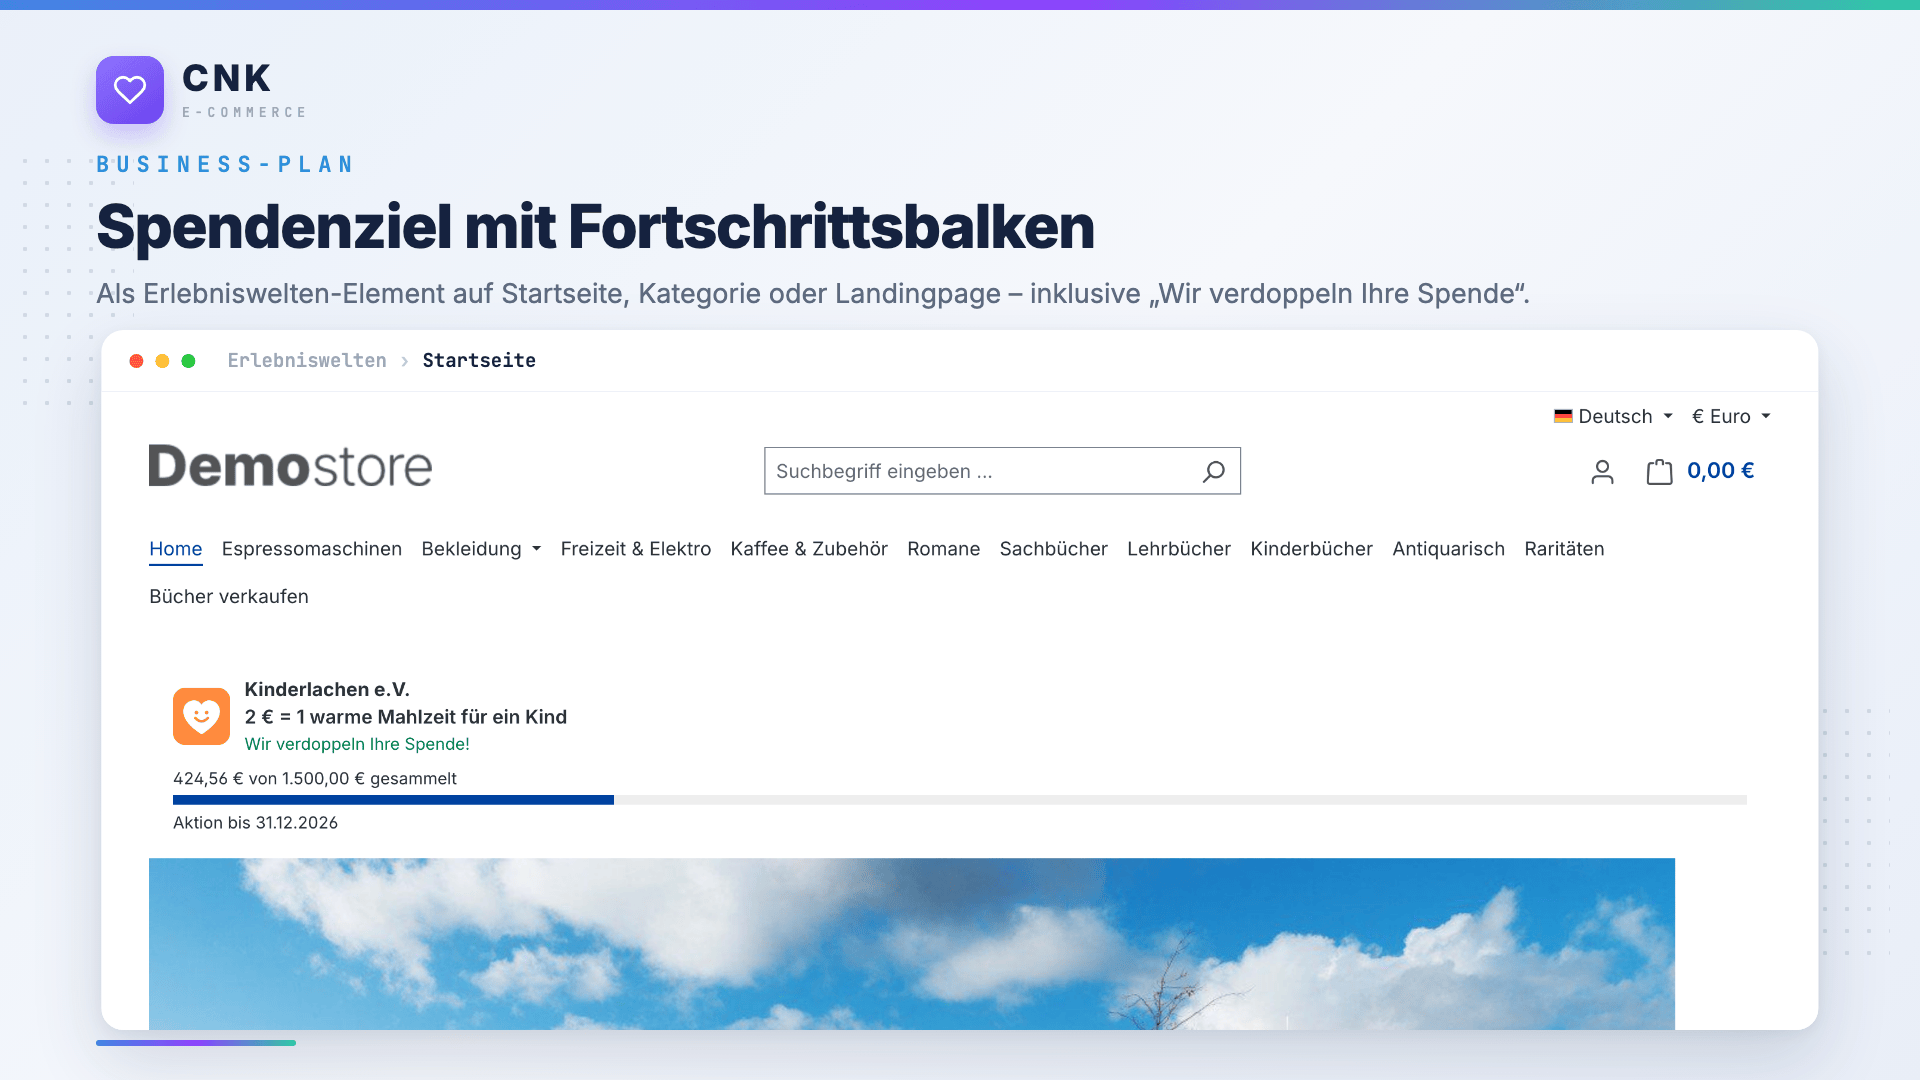Click the yellow window dot
1920x1080 pixels.
pyautogui.click(x=163, y=361)
